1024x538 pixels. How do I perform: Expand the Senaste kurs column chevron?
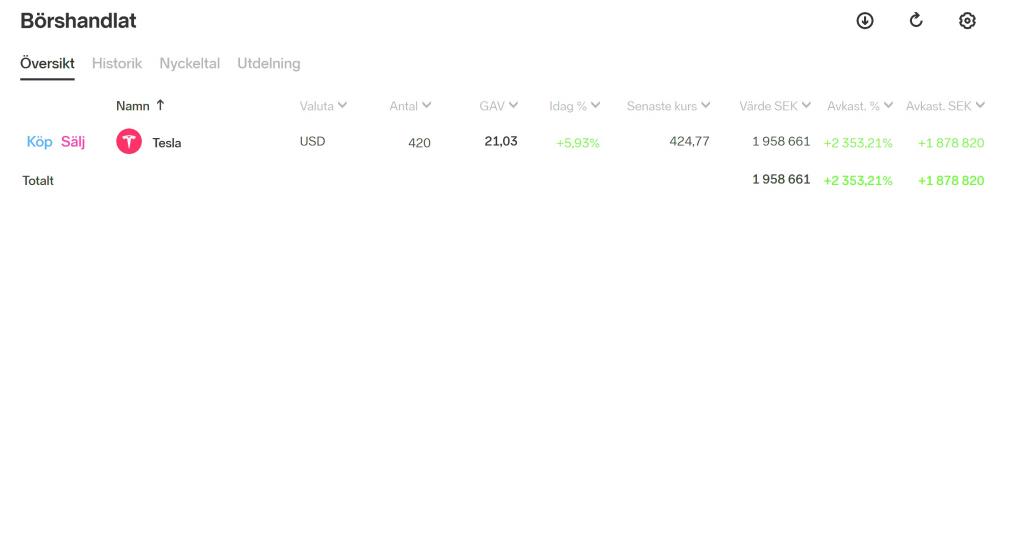(x=705, y=105)
